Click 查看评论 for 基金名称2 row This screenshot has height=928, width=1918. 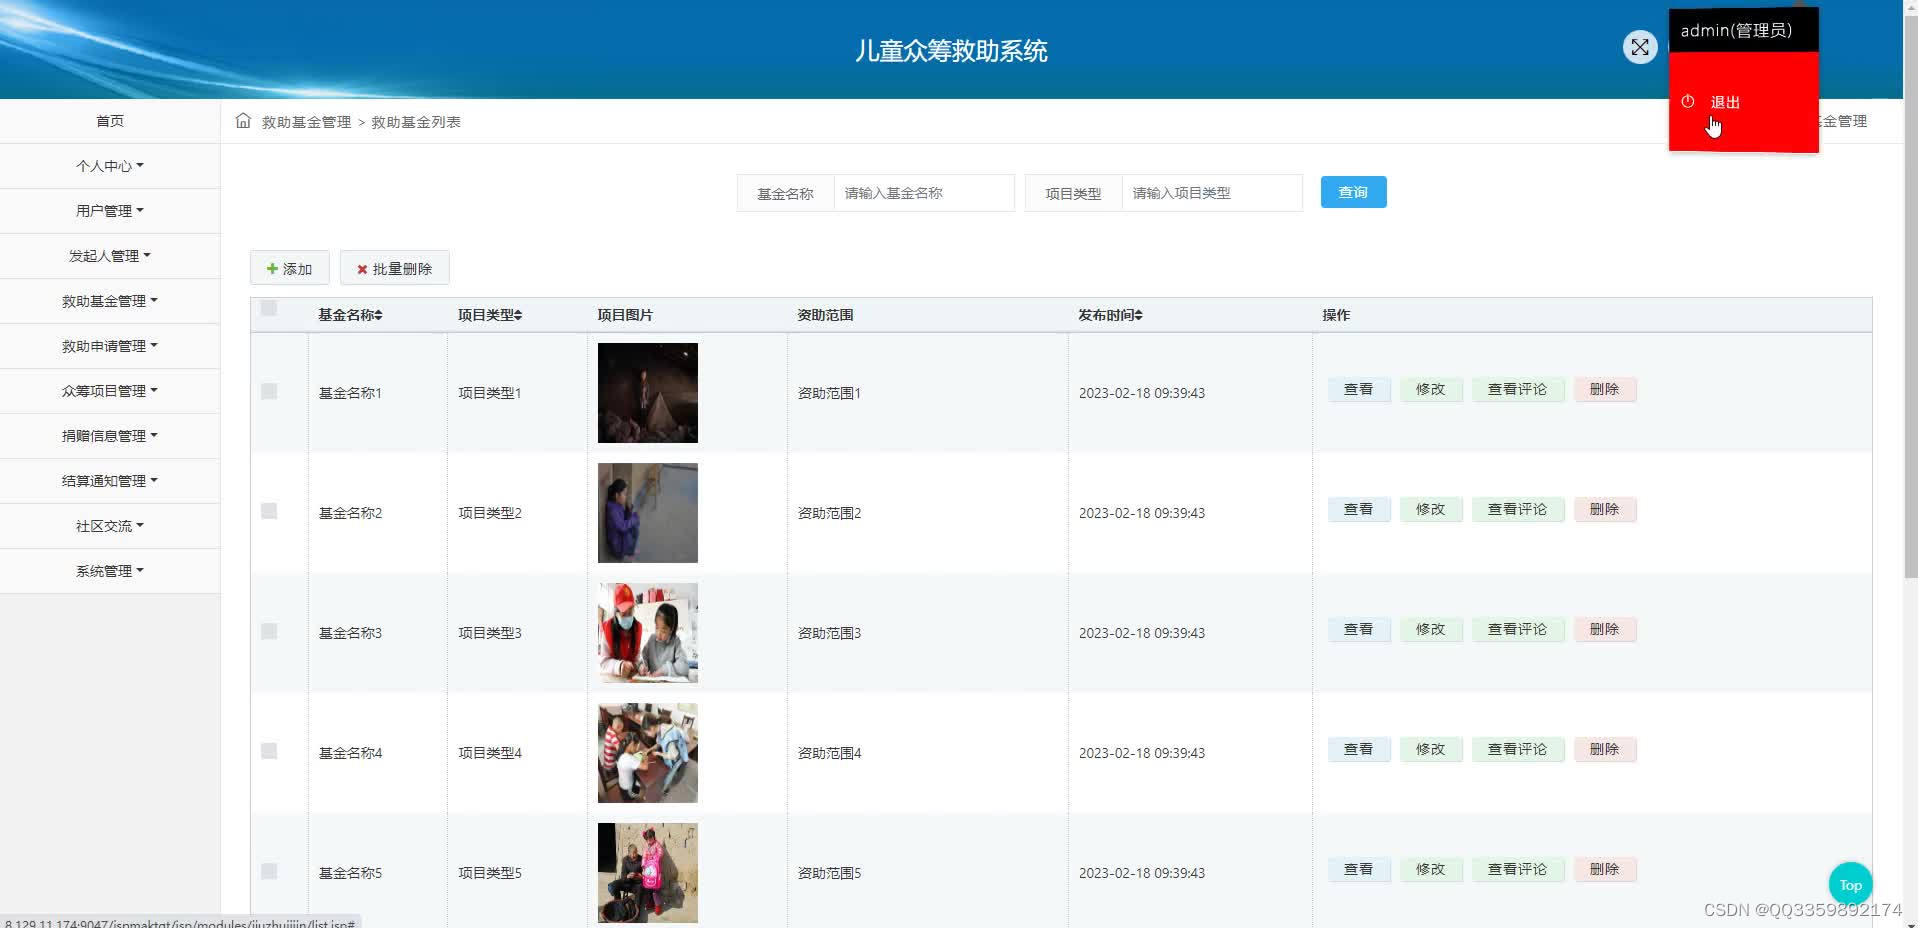tap(1518, 509)
